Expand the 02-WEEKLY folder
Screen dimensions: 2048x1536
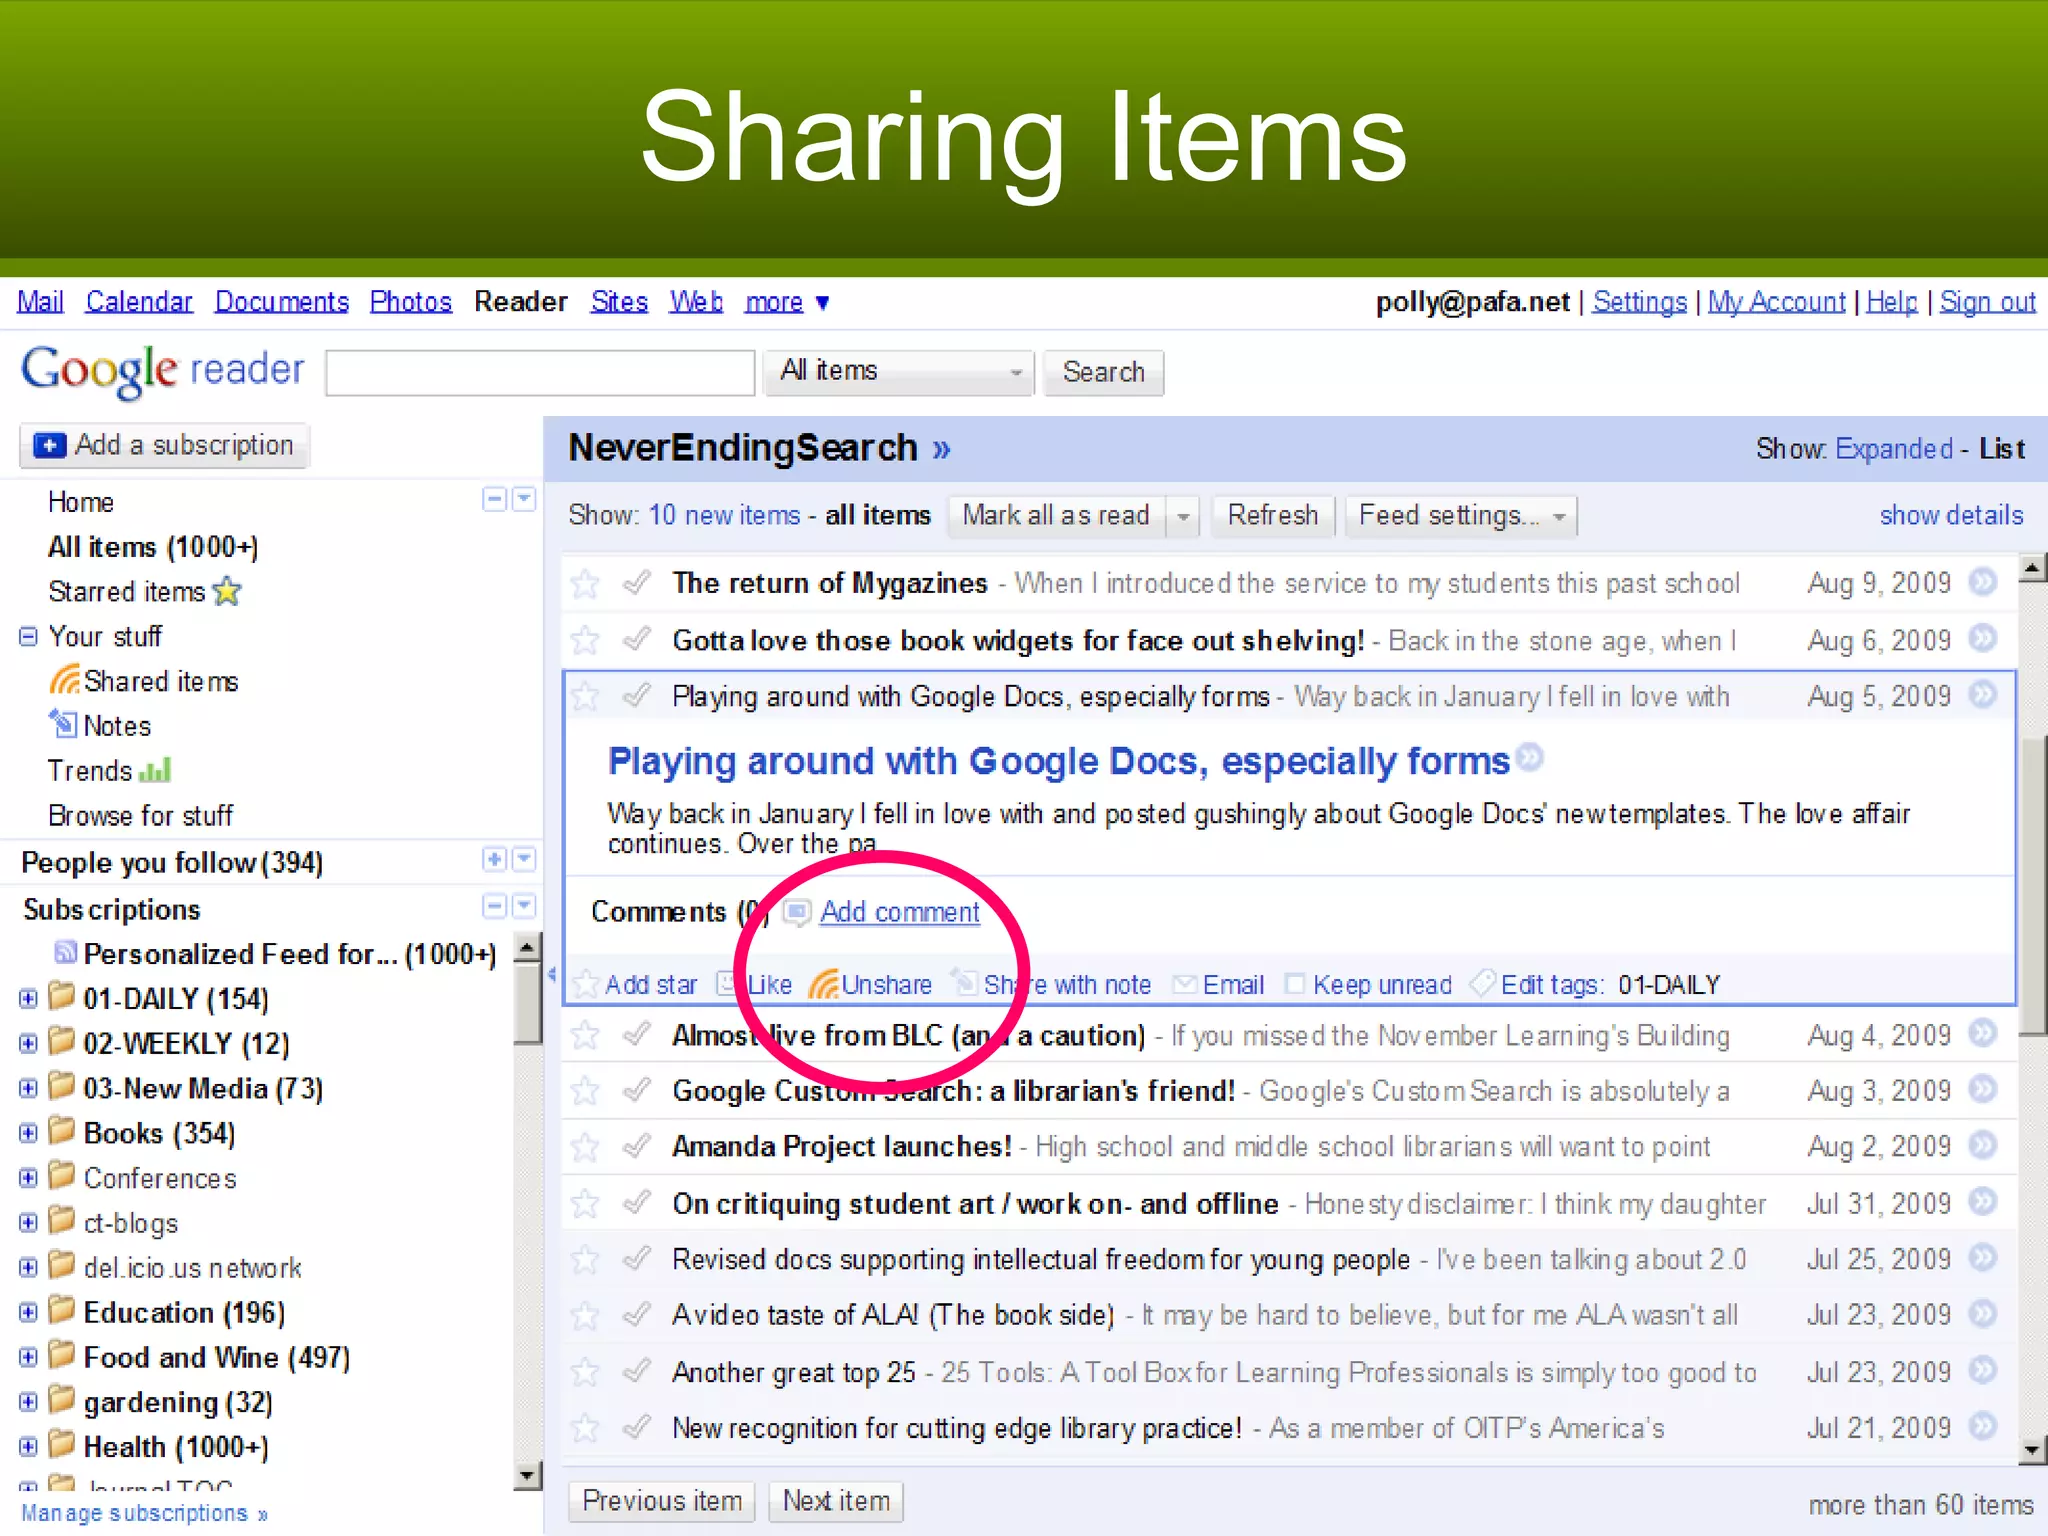[28, 1043]
